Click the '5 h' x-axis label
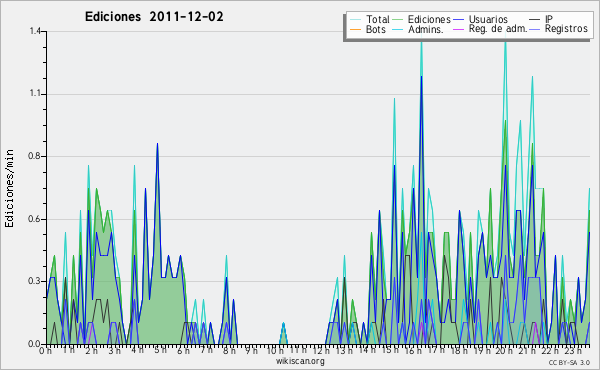The height and width of the screenshot is (370, 600). tap(160, 350)
